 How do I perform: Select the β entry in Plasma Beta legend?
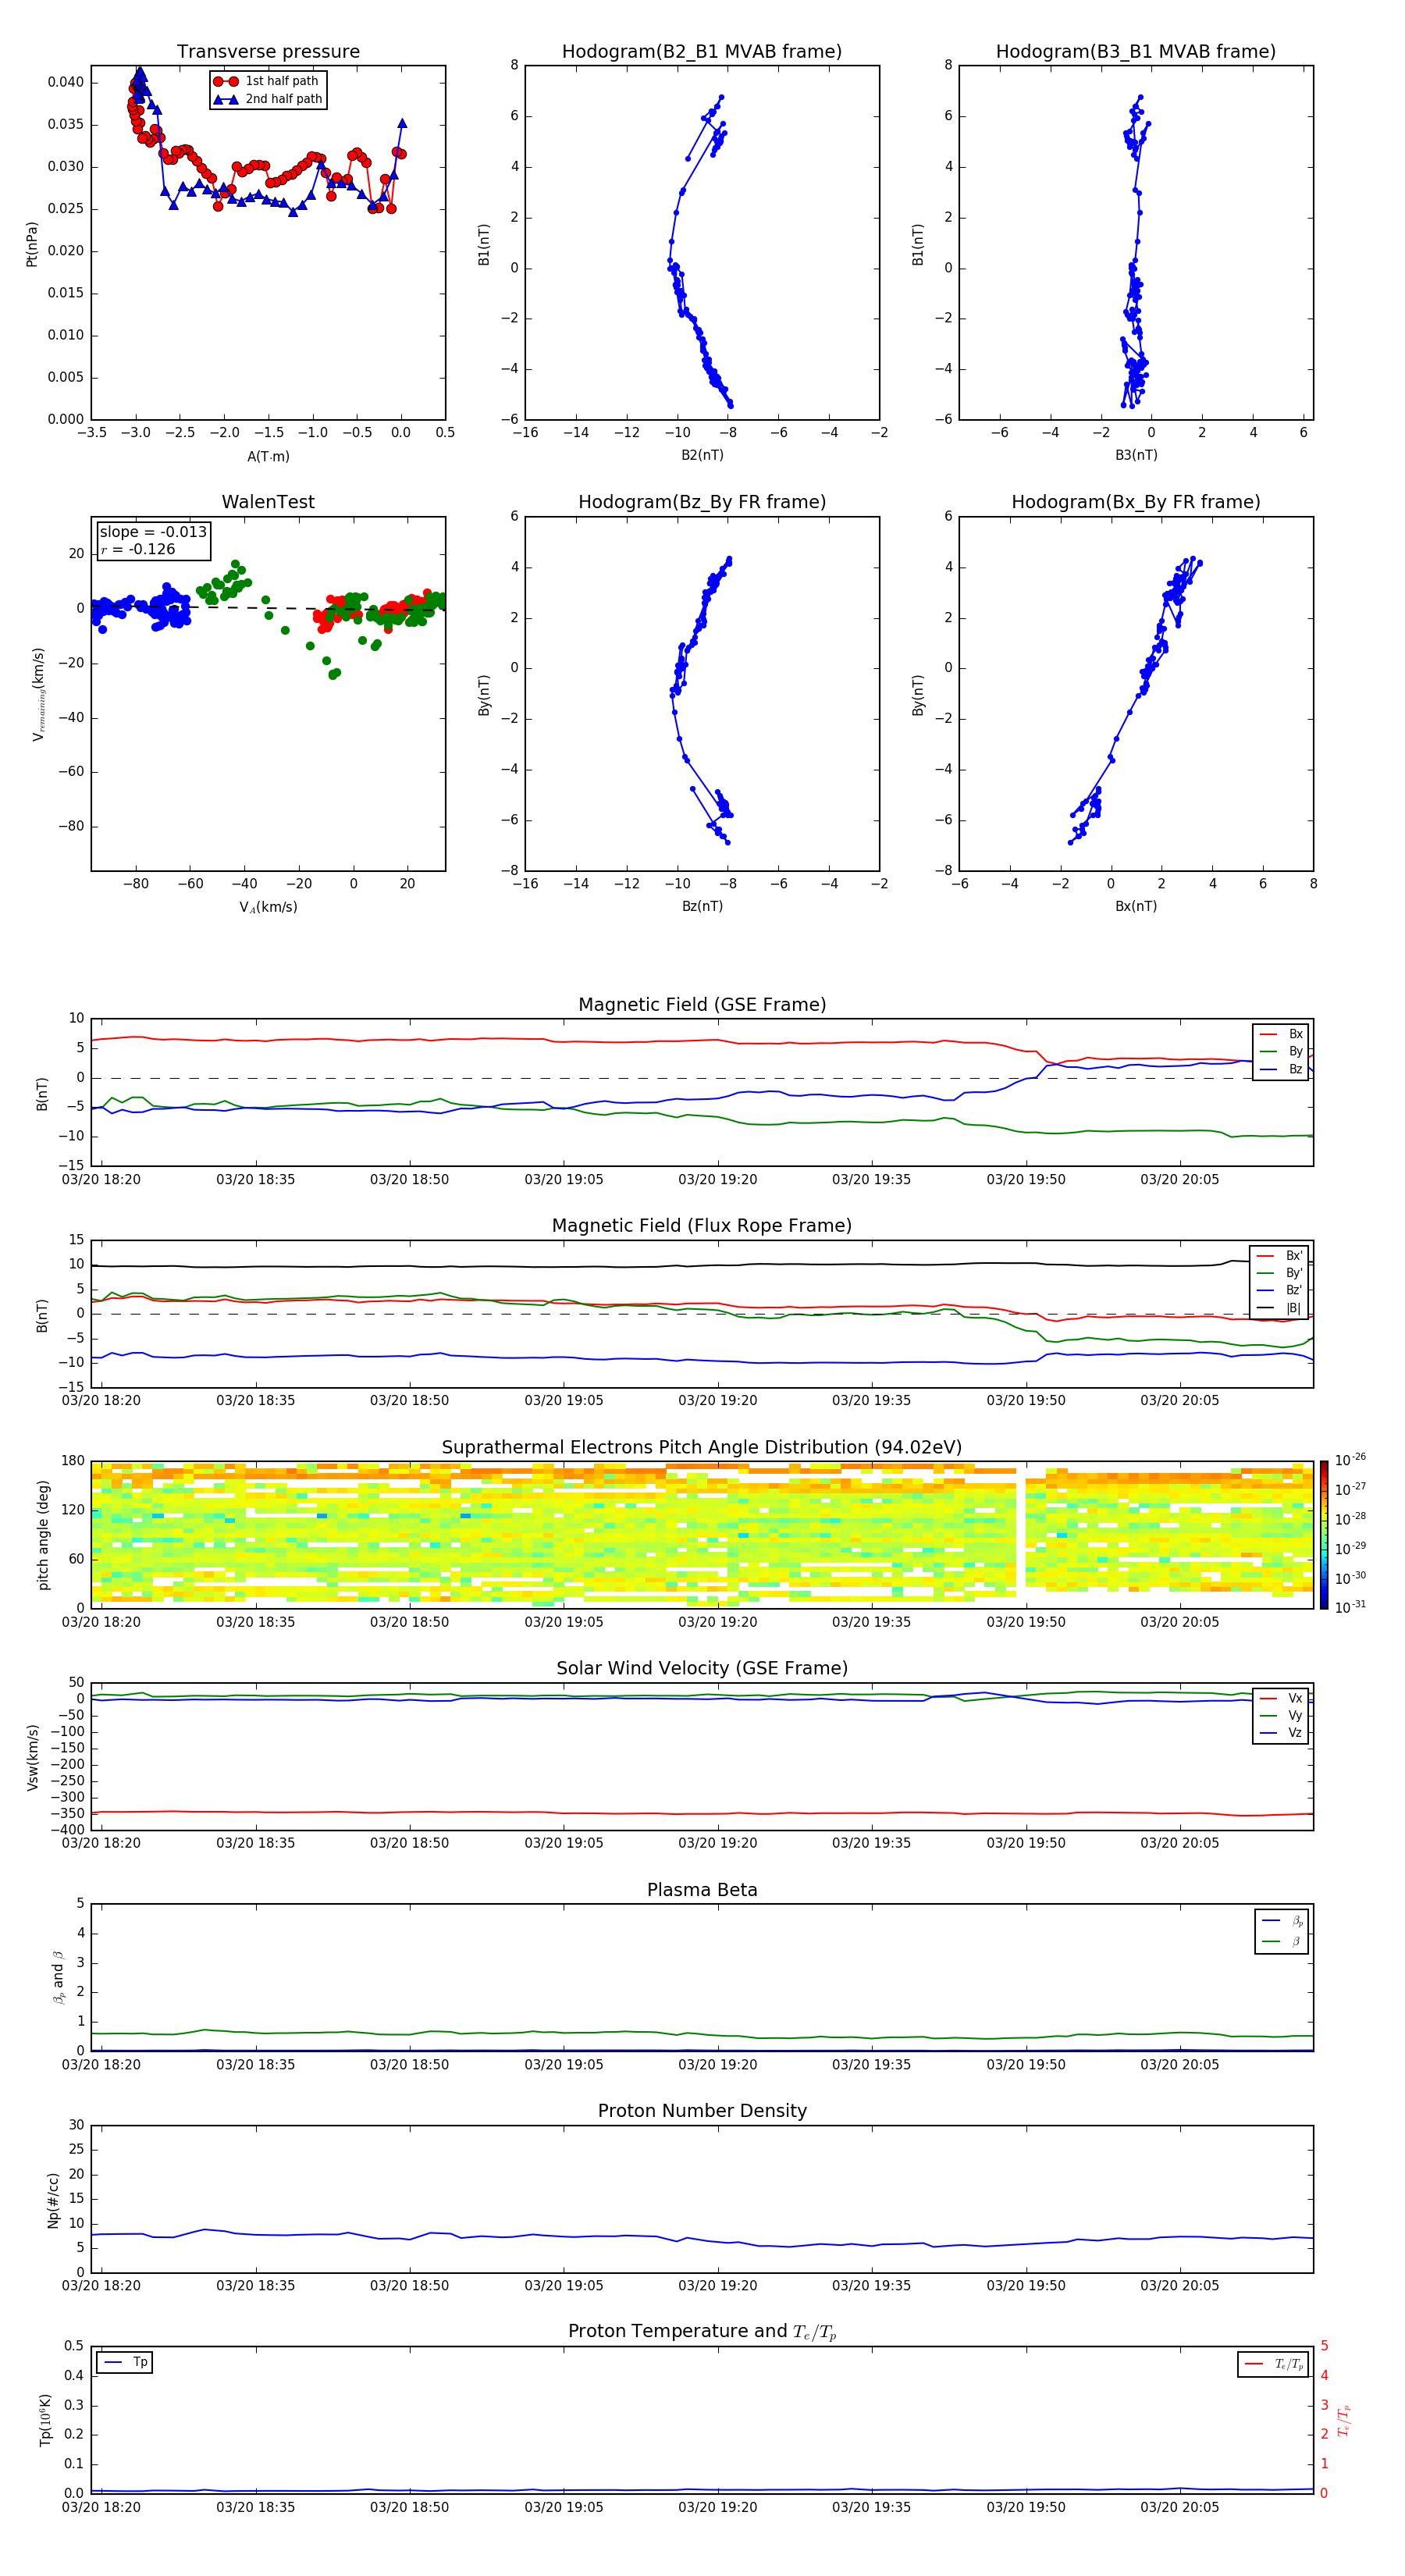[x=1282, y=1941]
